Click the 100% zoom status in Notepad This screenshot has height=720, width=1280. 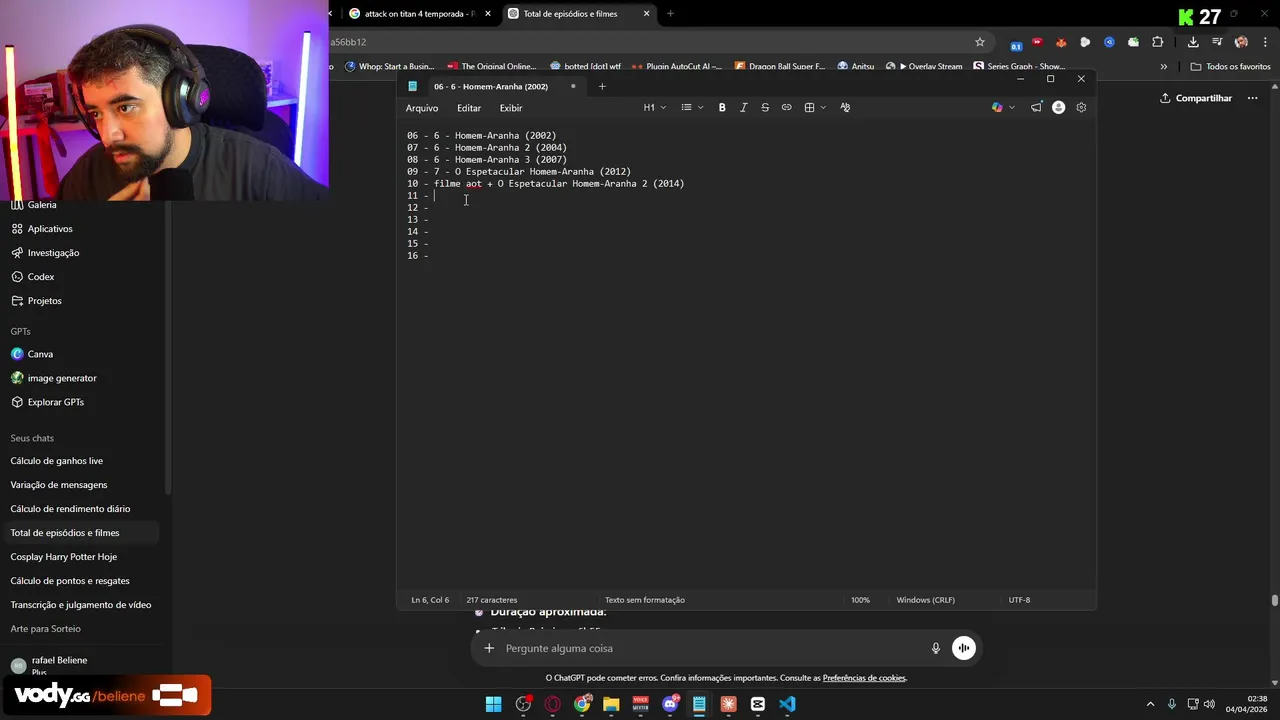point(860,600)
